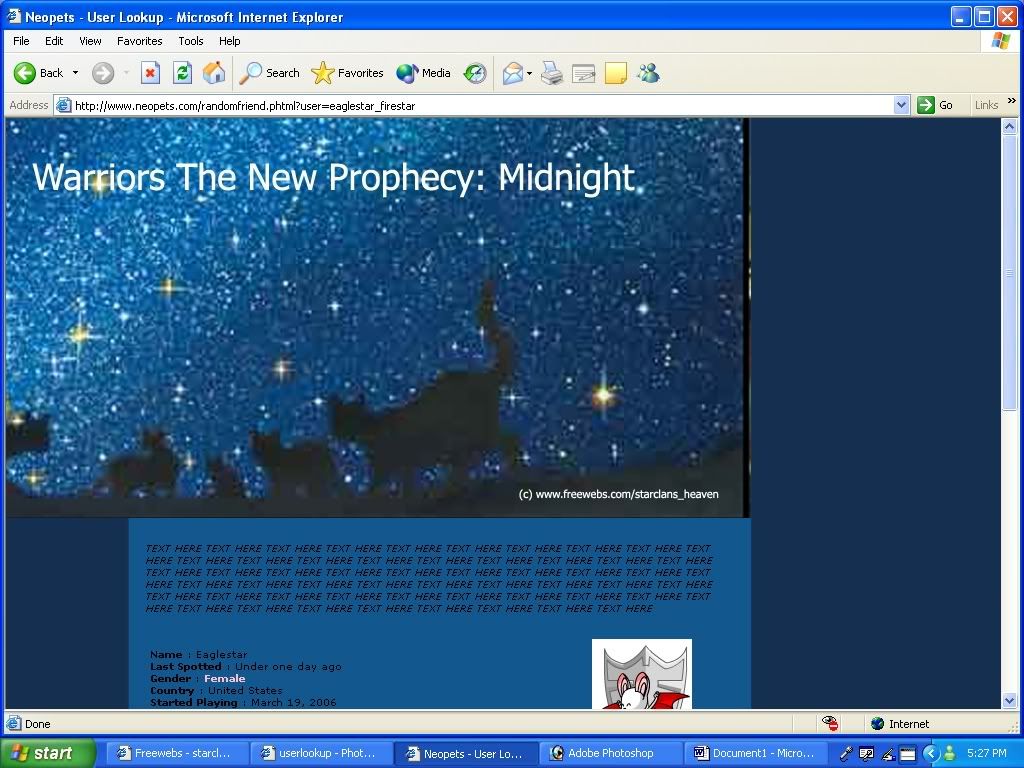The image size is (1024, 768).
Task: Go back using the Back button
Action: pyautogui.click(x=39, y=73)
